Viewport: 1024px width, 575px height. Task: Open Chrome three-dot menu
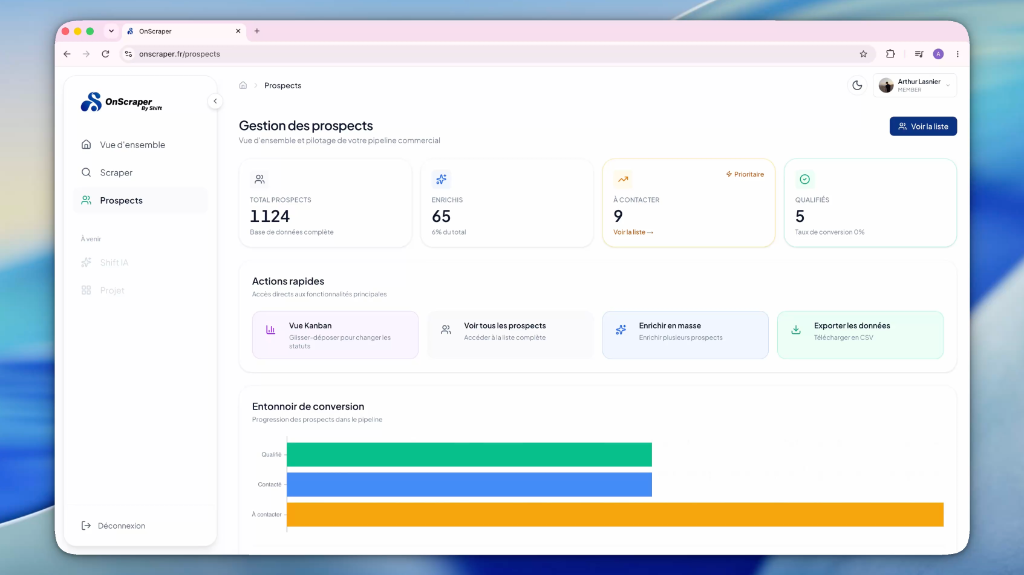click(x=957, y=54)
